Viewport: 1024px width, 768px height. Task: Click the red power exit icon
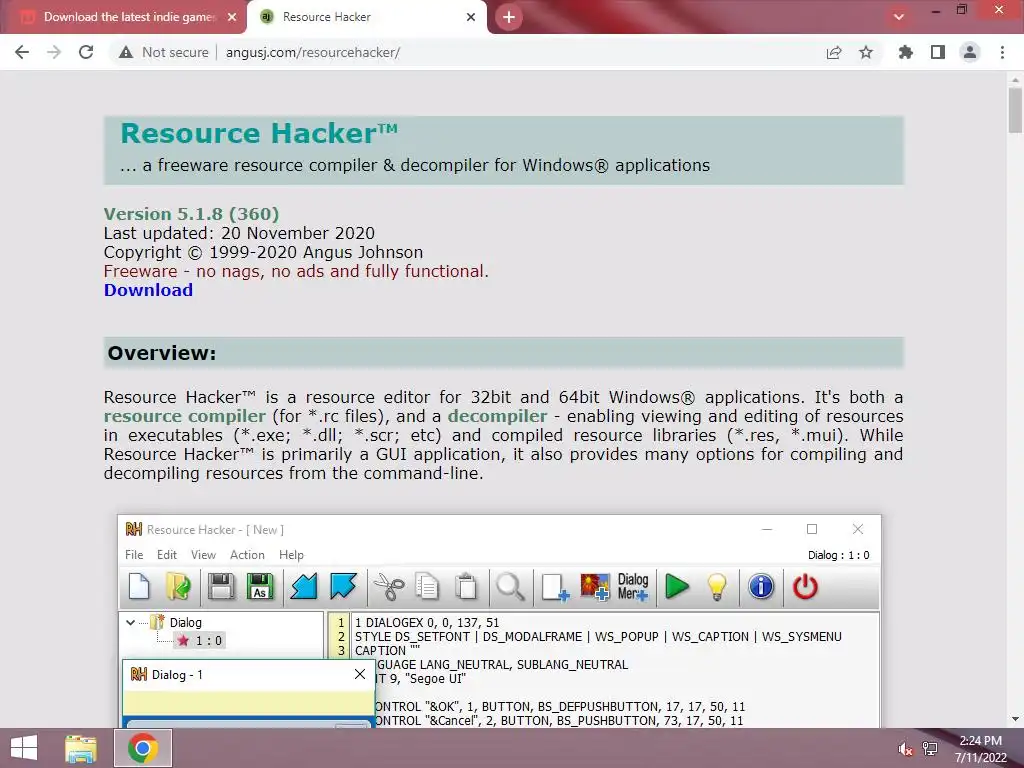point(805,586)
